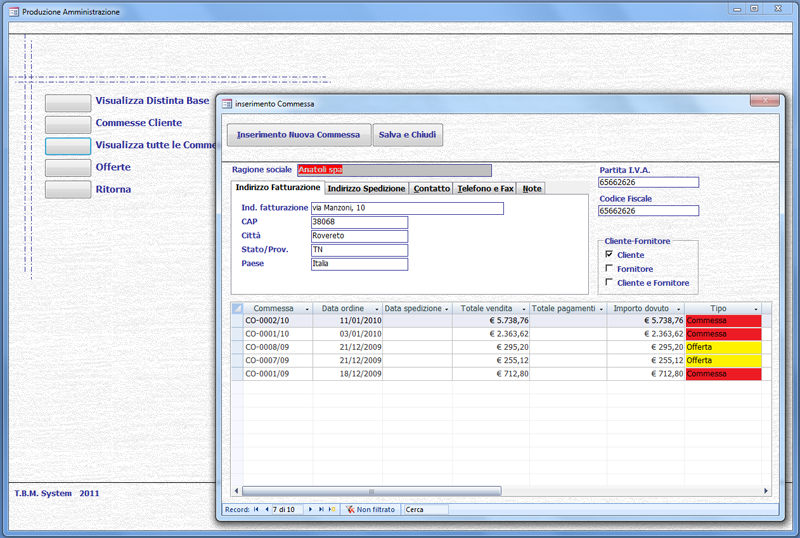Click the inserimento Commessa window form icon

[x=227, y=104]
